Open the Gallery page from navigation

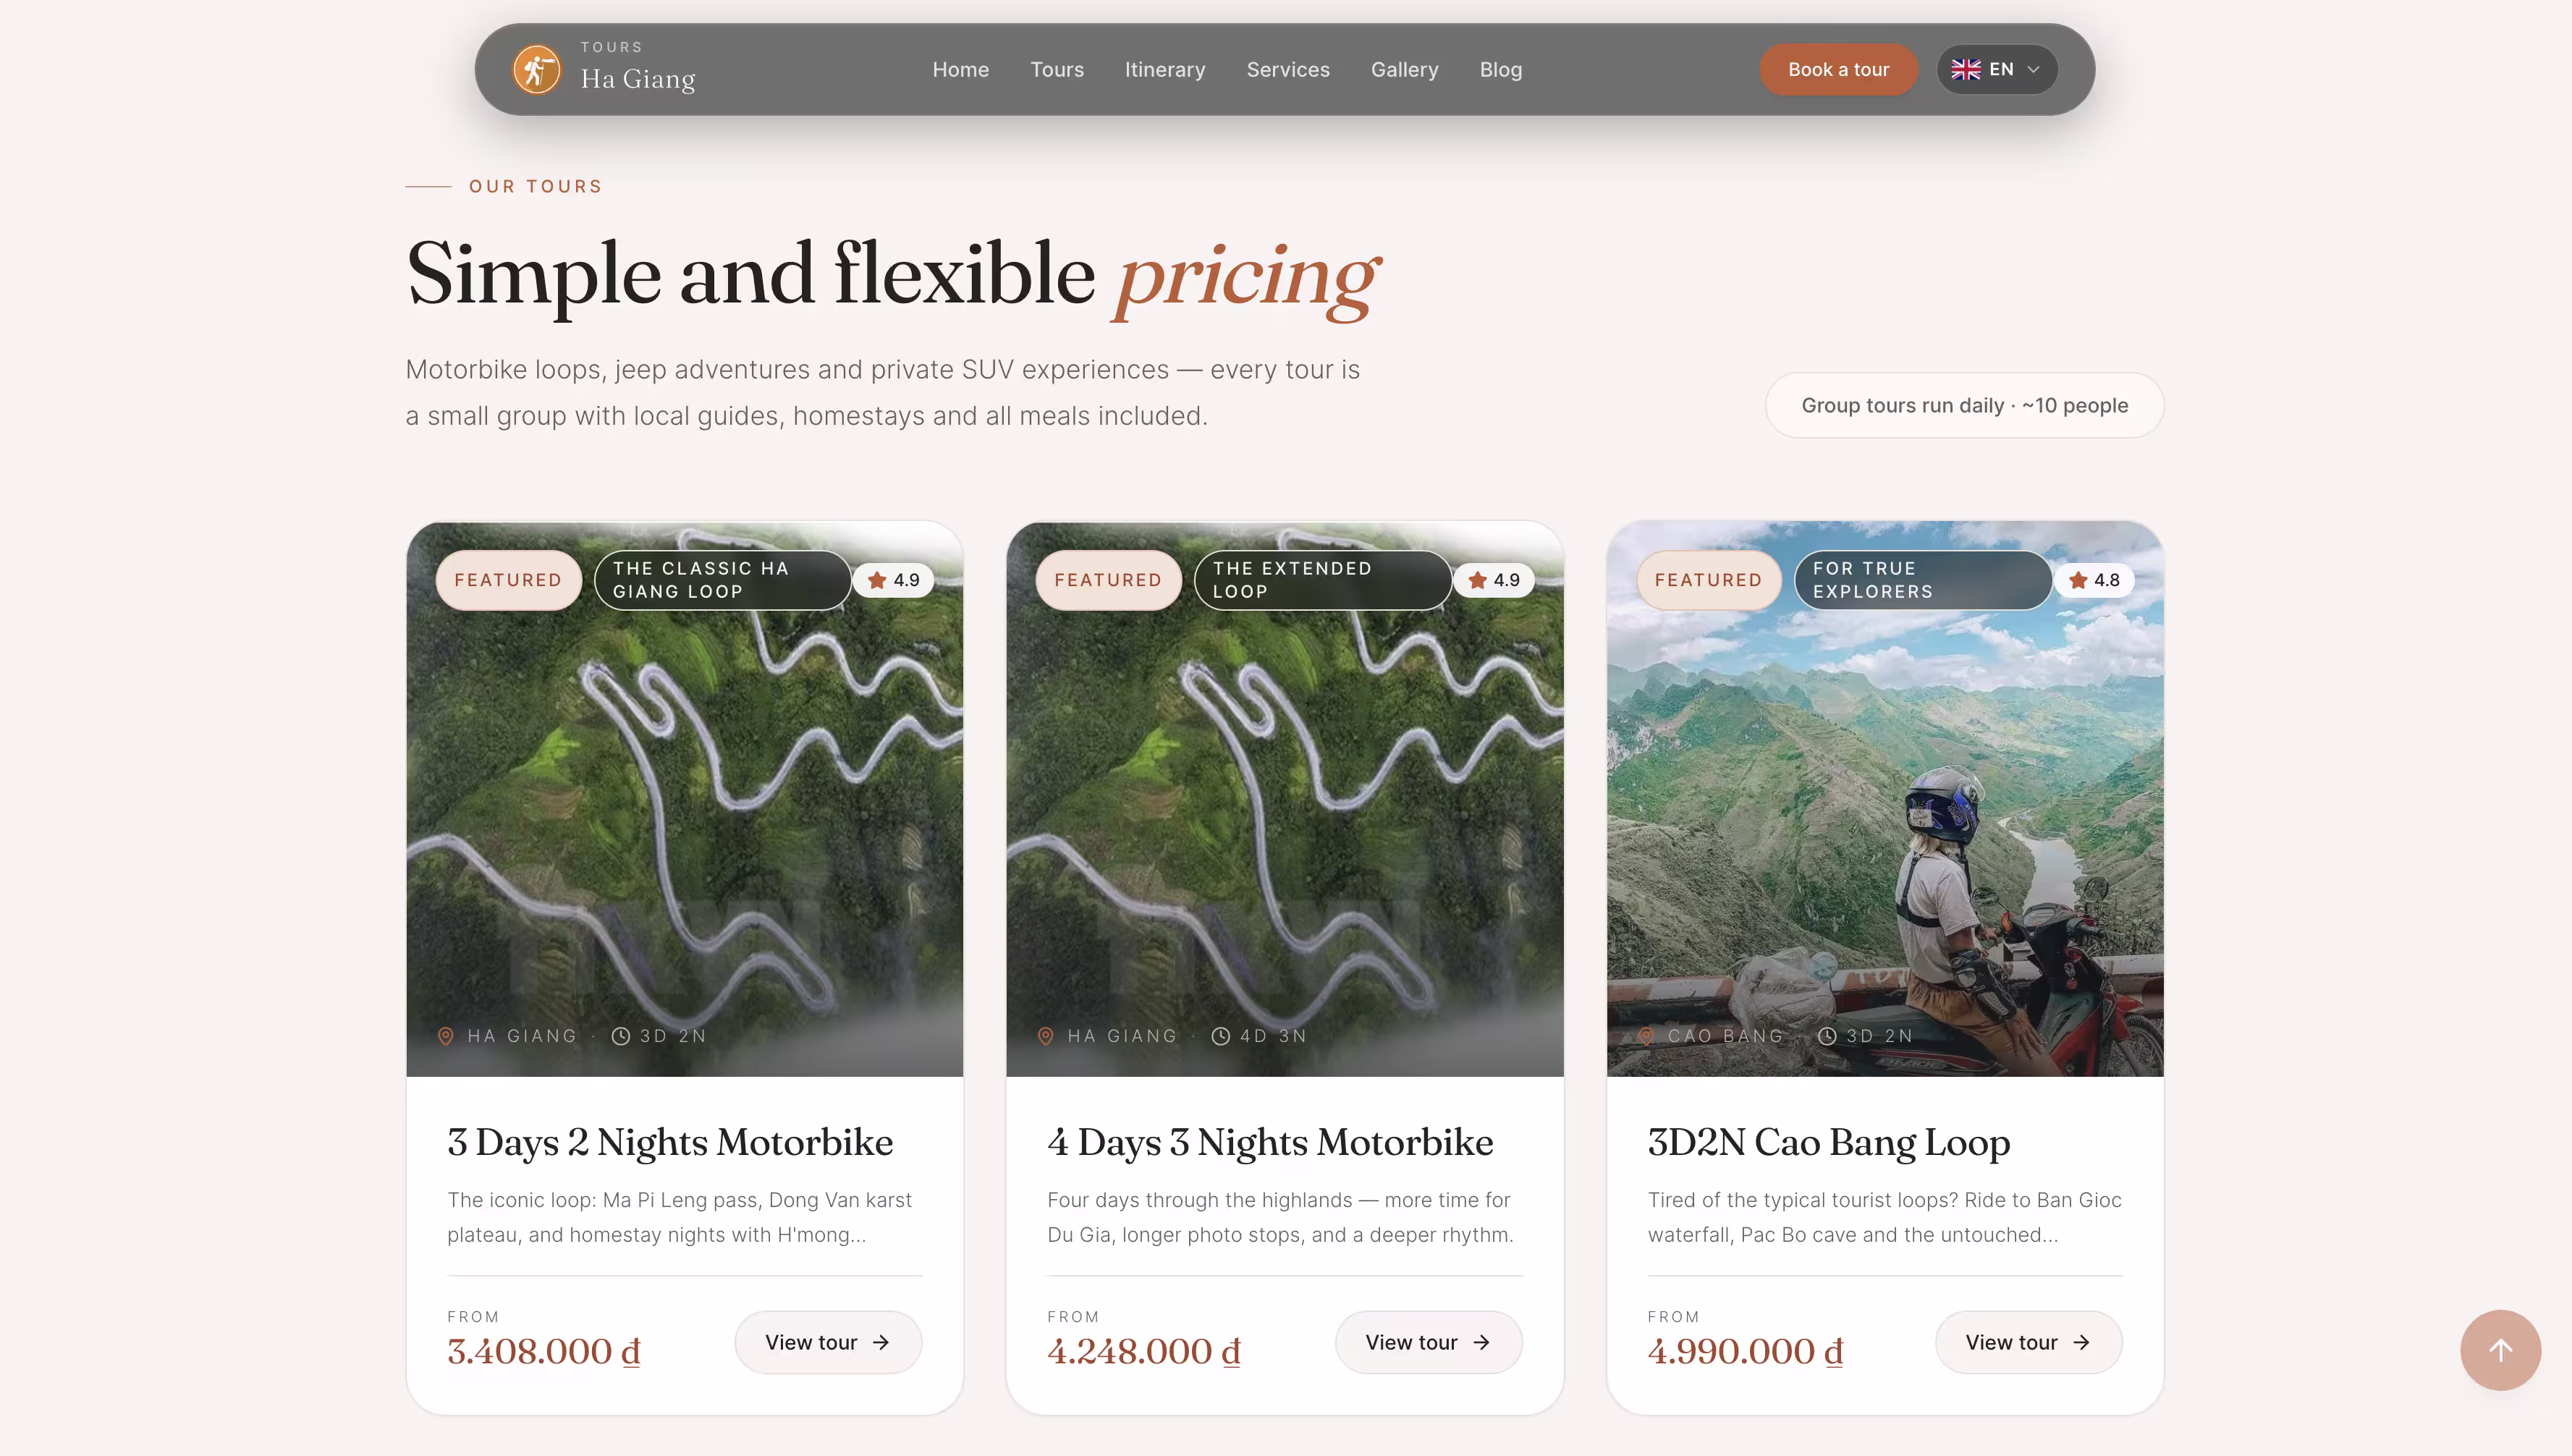1404,70
